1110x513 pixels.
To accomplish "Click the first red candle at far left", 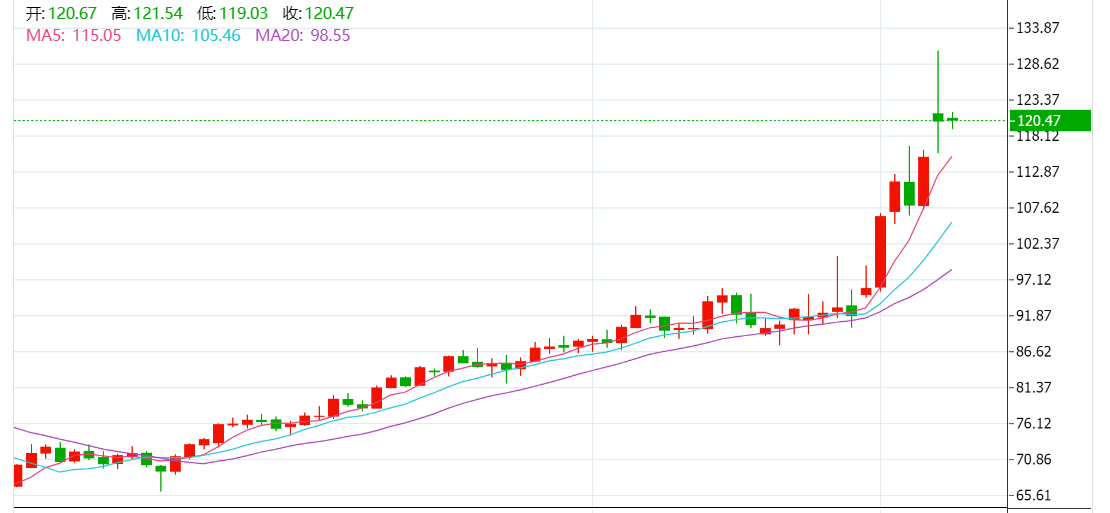I will [x=17, y=475].
